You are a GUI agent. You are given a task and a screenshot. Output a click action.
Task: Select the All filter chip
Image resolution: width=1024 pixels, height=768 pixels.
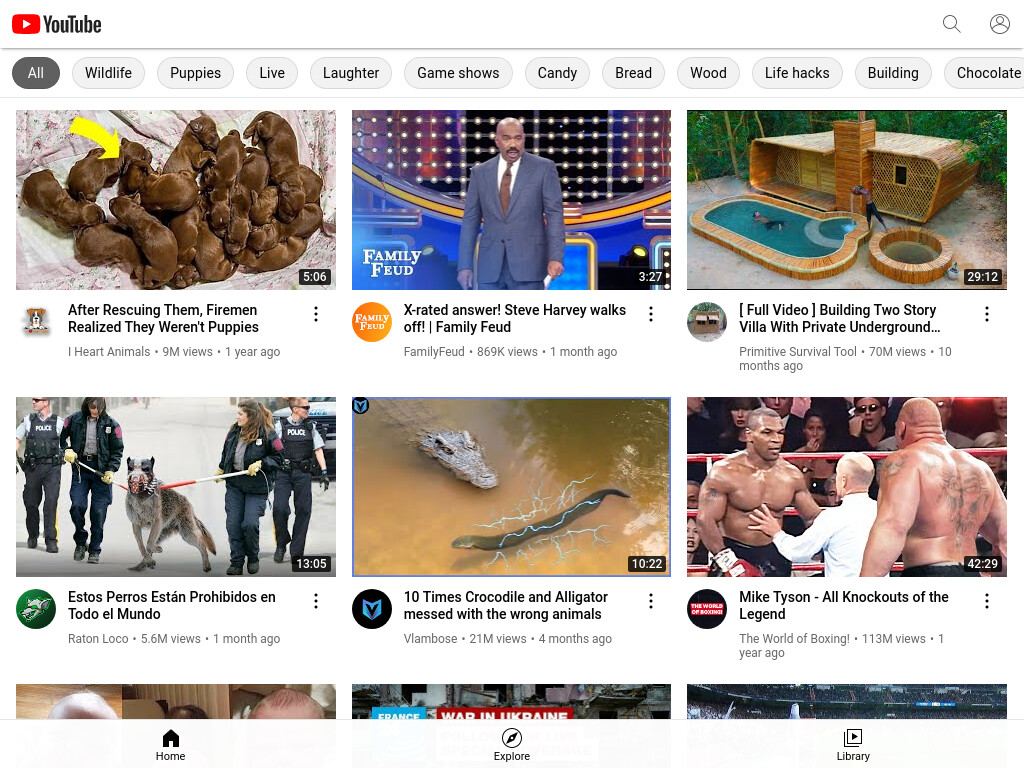point(36,73)
